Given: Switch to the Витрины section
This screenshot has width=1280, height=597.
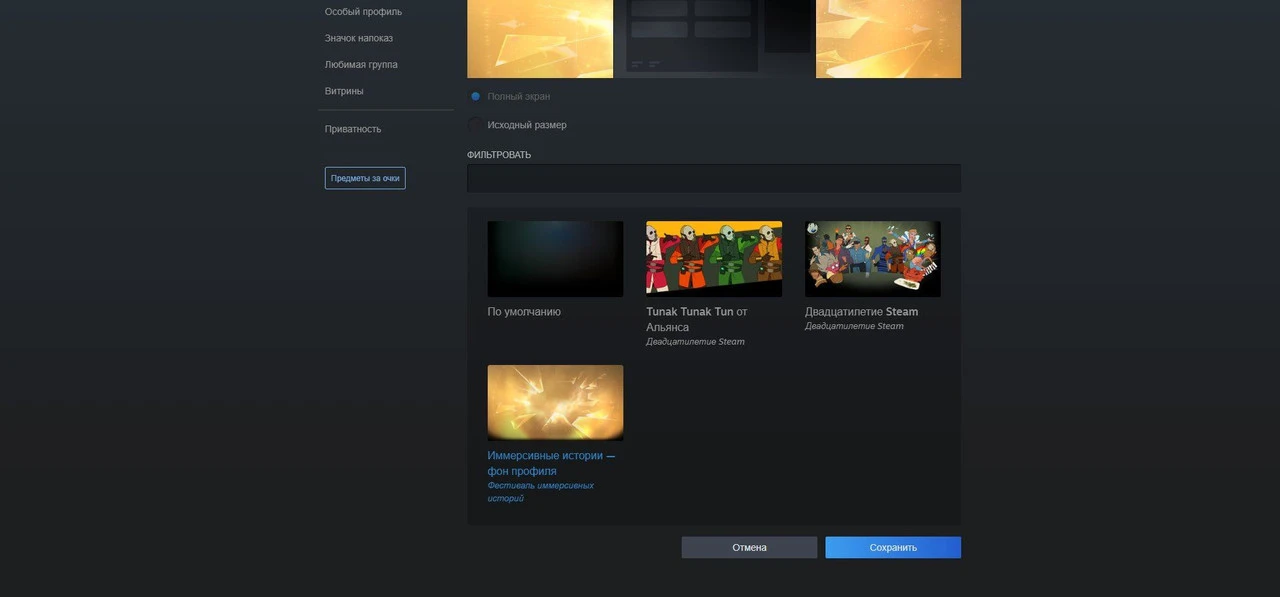Looking at the screenshot, I should [344, 91].
